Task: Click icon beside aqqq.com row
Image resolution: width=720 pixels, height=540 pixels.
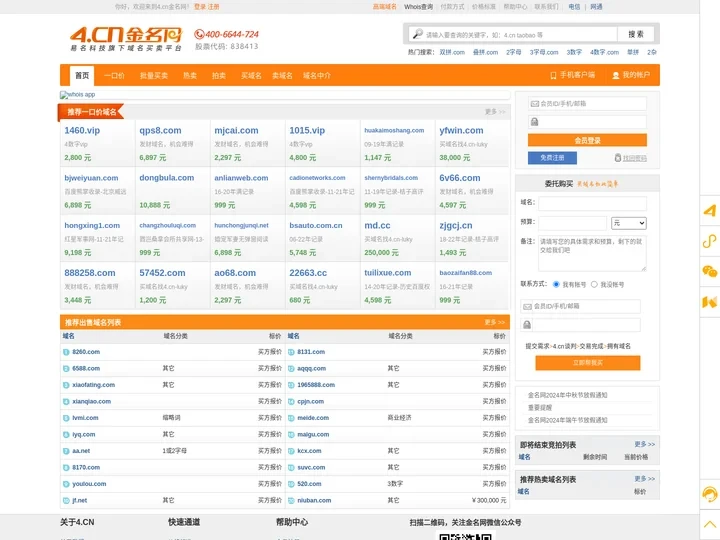Action: tap(291, 369)
